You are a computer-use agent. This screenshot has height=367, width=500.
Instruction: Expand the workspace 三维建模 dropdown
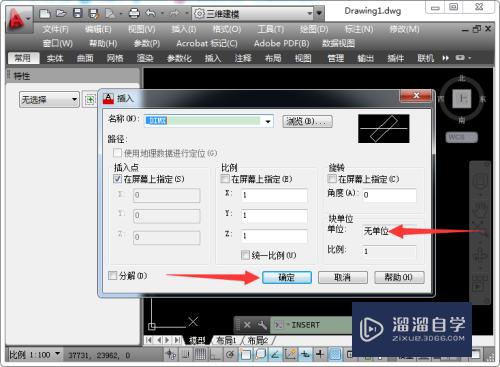pos(310,14)
